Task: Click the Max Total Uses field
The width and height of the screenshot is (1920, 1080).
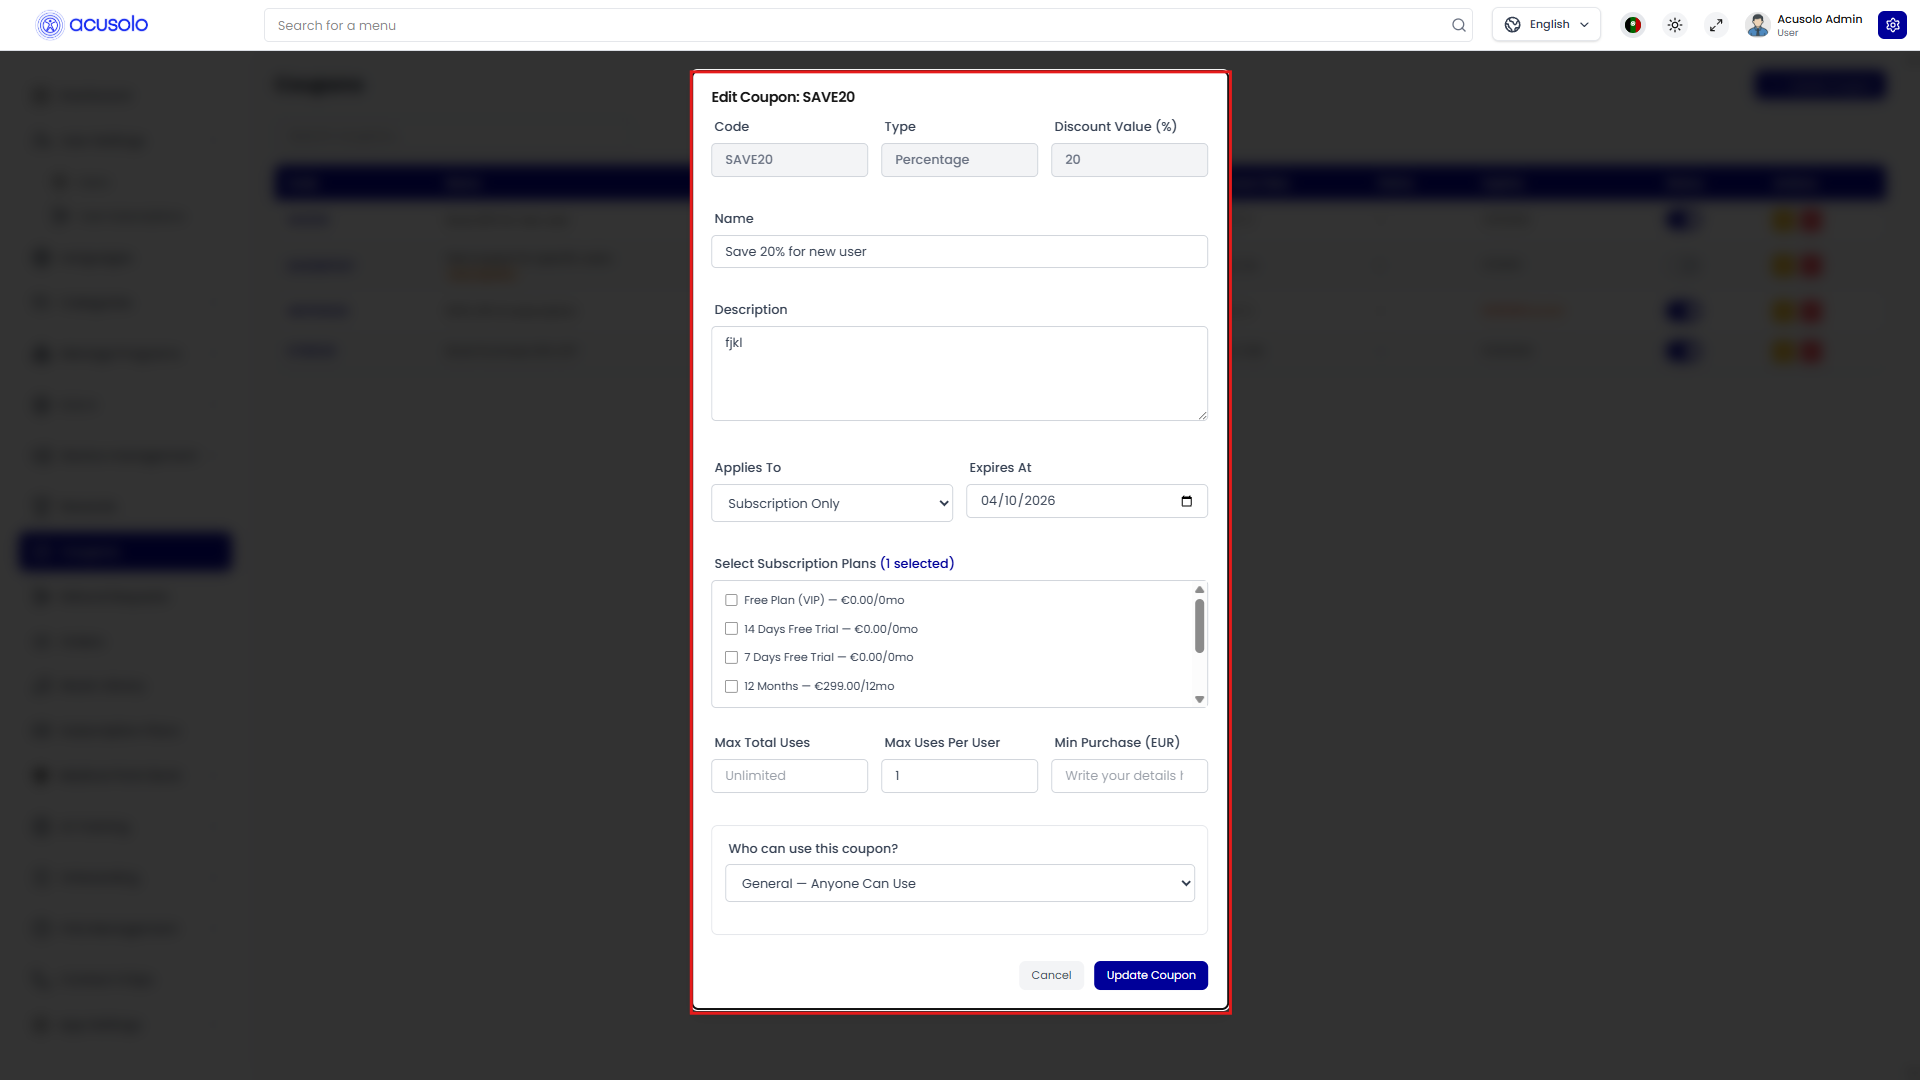Action: pos(789,776)
